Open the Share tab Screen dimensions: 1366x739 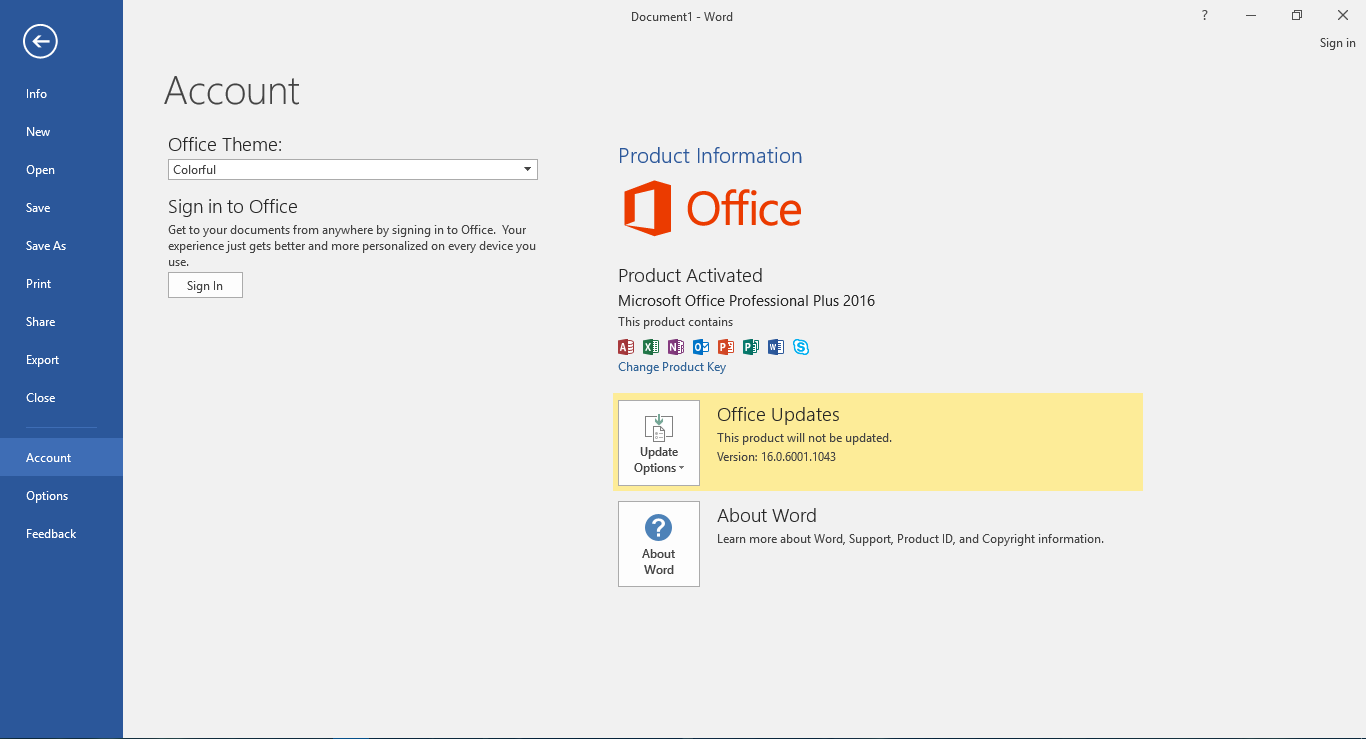[61, 322]
